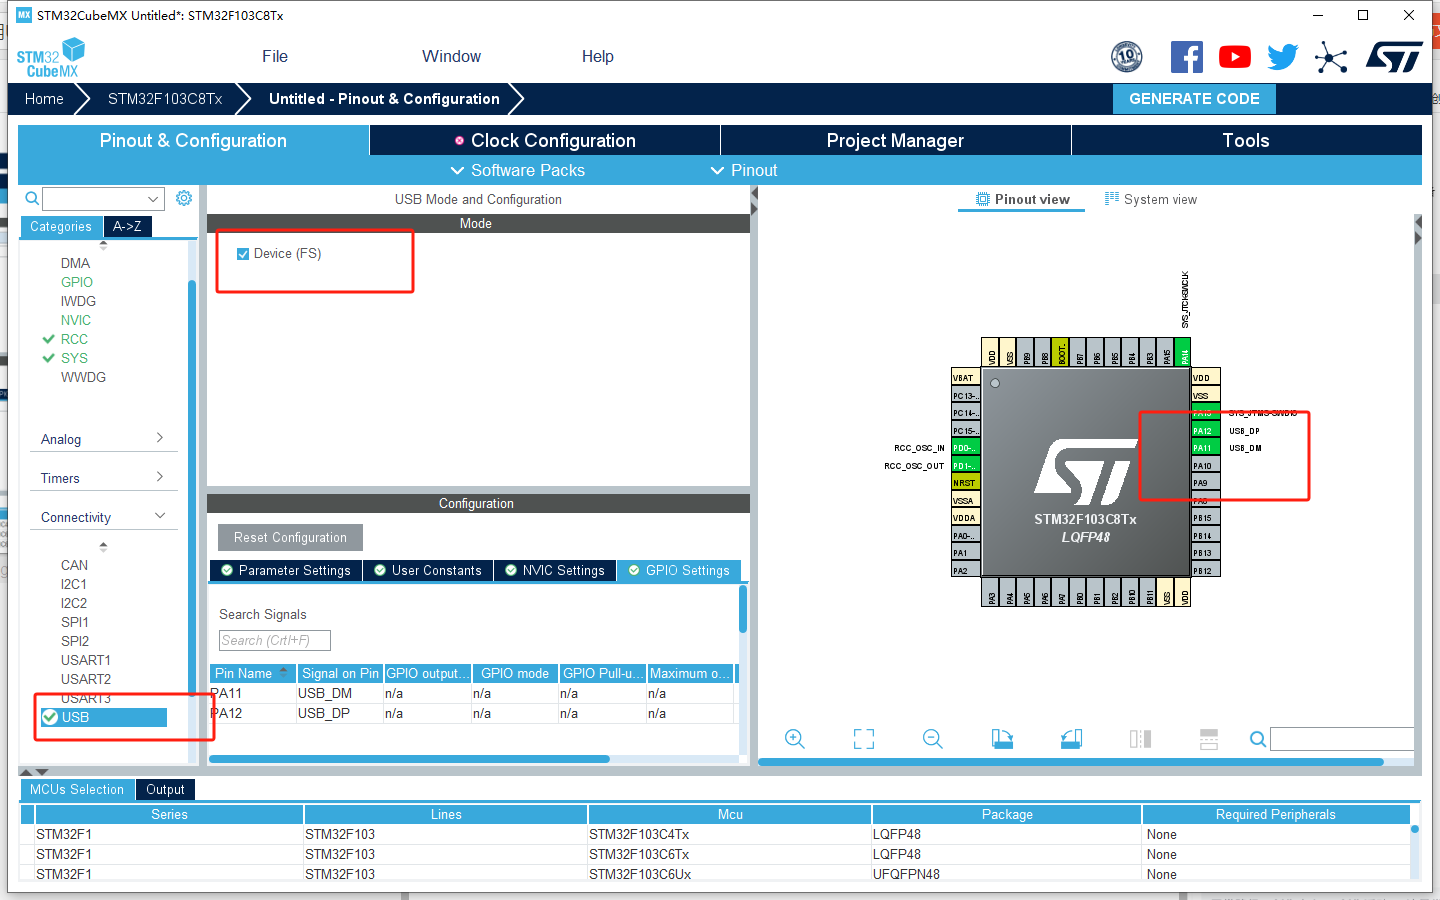The width and height of the screenshot is (1440, 900).
Task: Open the settings gear next to search box
Action: (x=183, y=198)
